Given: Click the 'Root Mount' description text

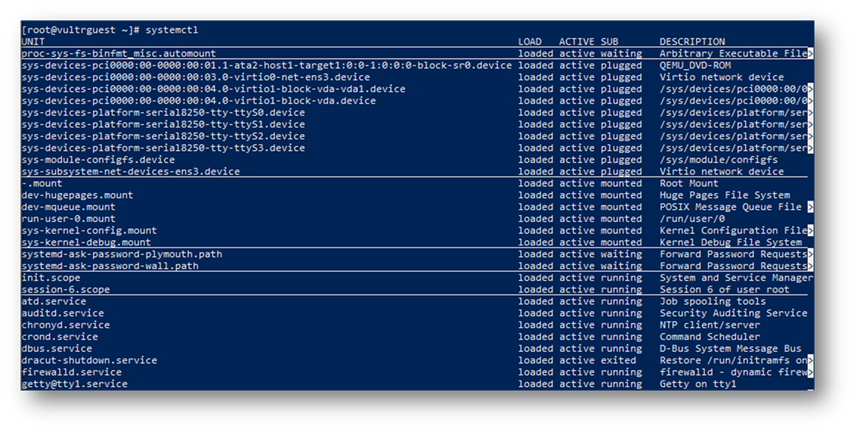Looking at the screenshot, I should click(689, 183).
